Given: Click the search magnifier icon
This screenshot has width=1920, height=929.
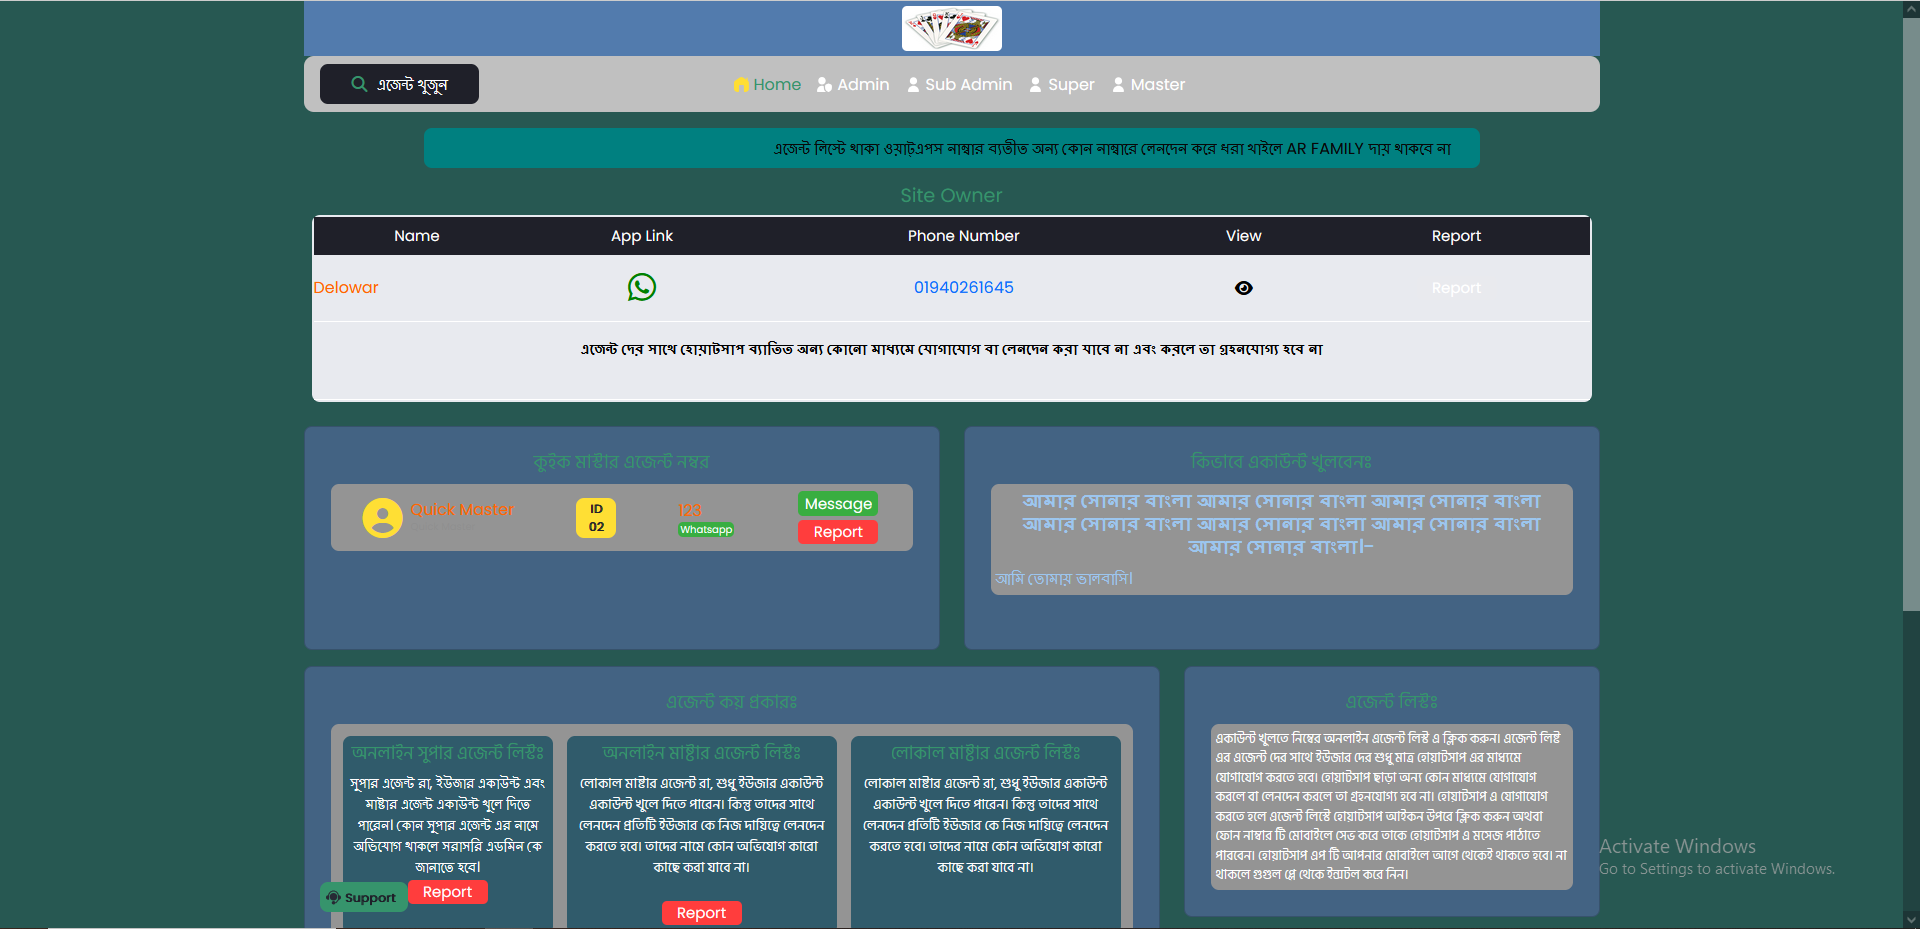Looking at the screenshot, I should coord(359,84).
